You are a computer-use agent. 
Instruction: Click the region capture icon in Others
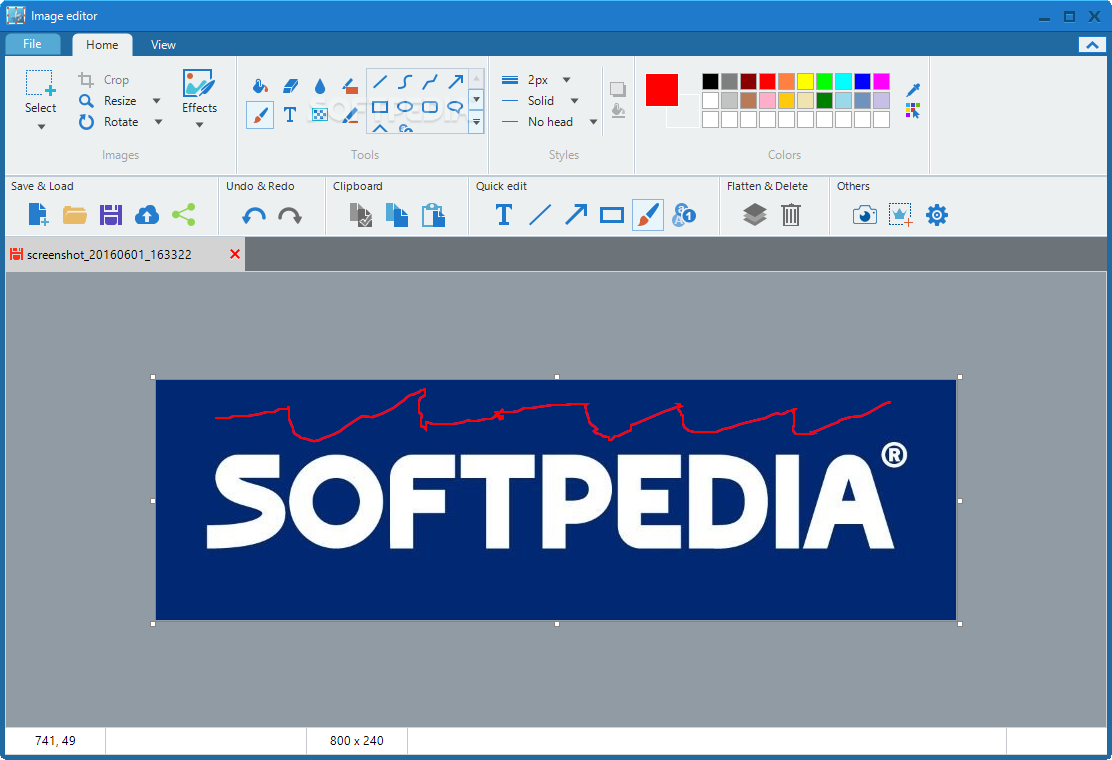(x=901, y=215)
